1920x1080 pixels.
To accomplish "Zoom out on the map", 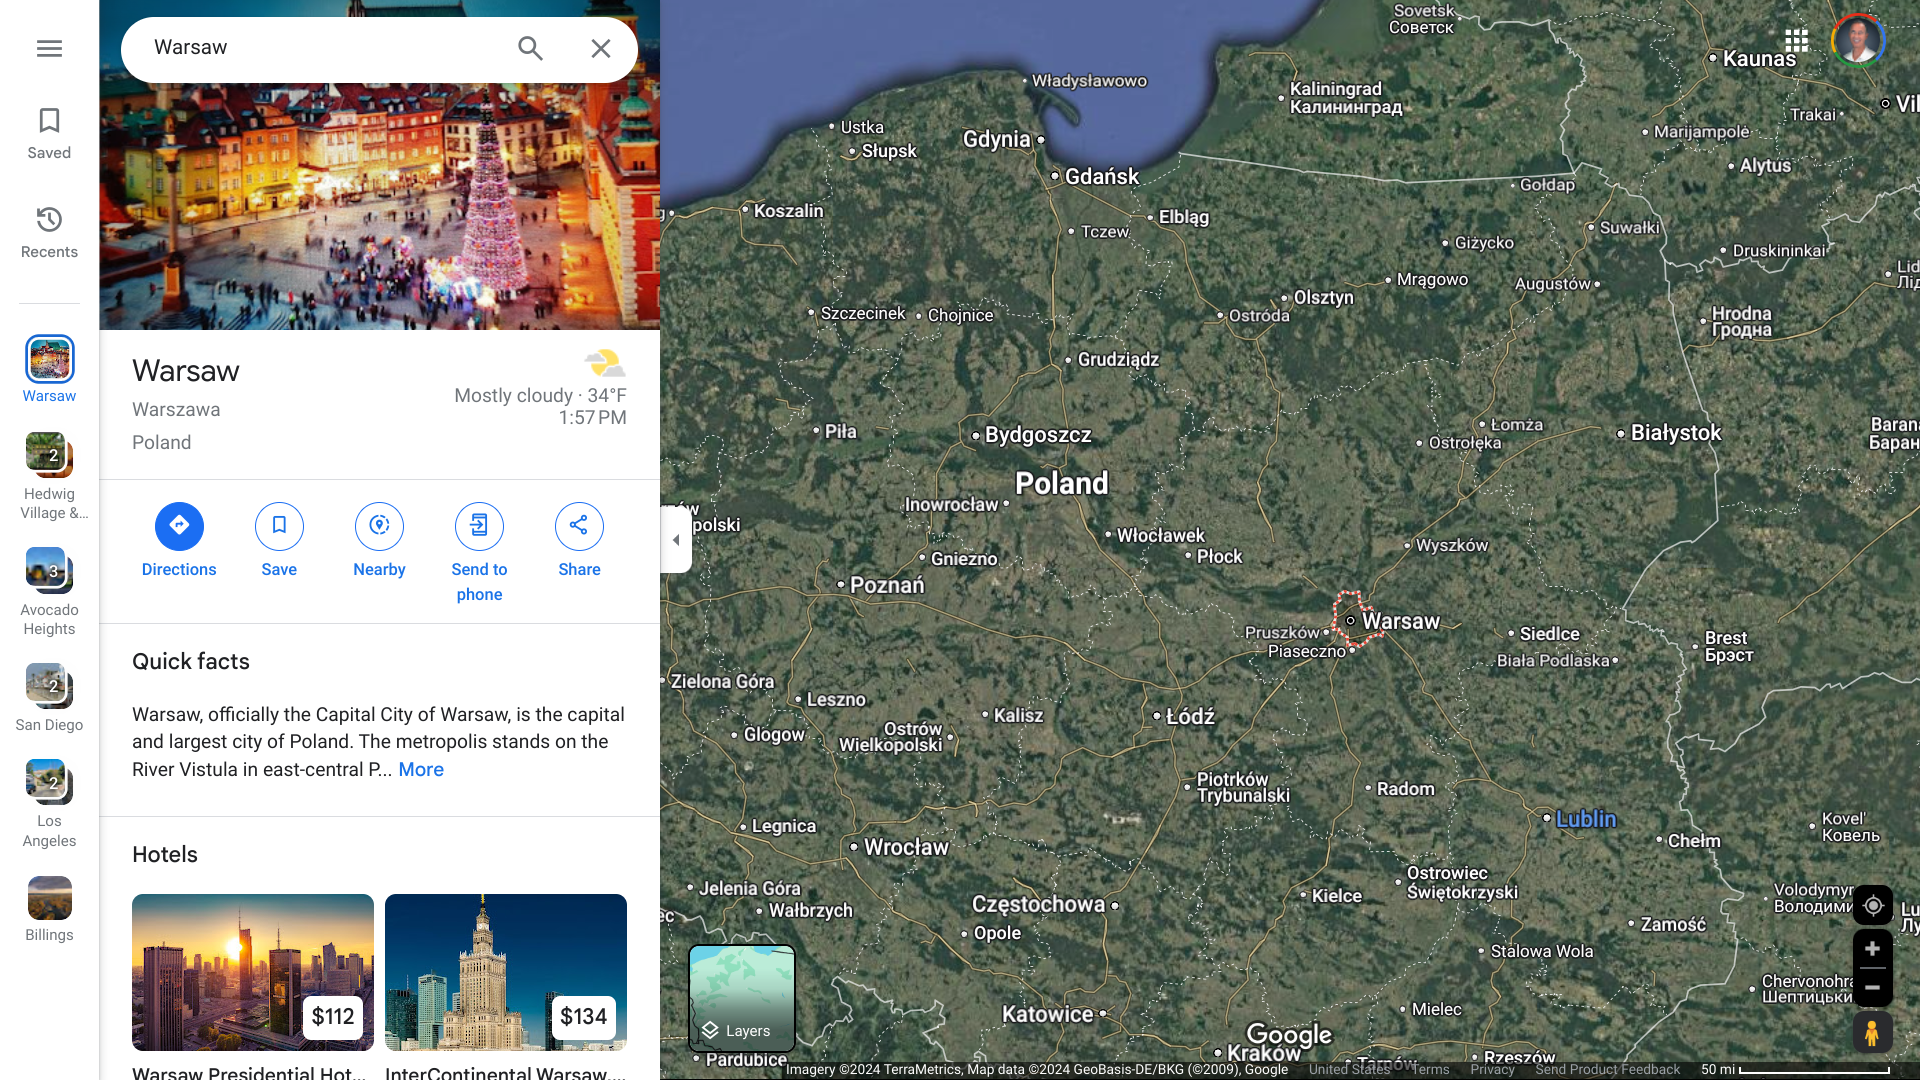I will 1873,987.
